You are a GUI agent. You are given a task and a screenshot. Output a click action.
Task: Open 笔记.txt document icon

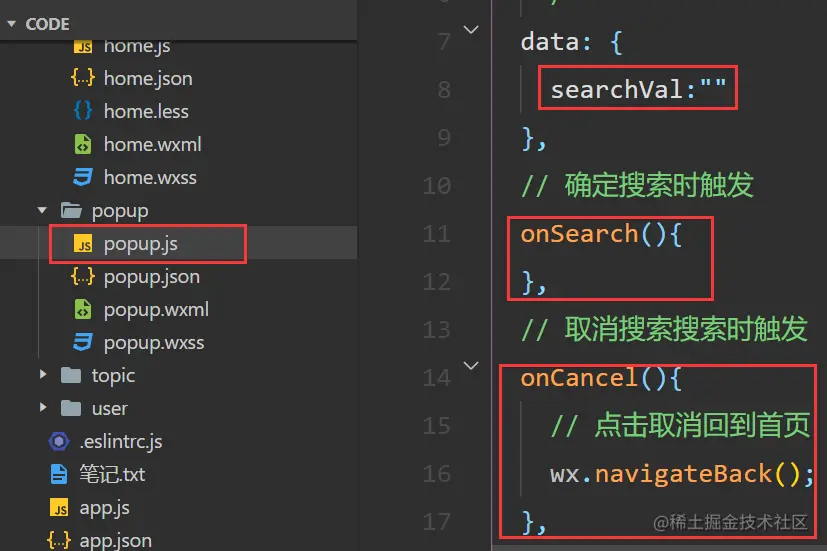59,474
